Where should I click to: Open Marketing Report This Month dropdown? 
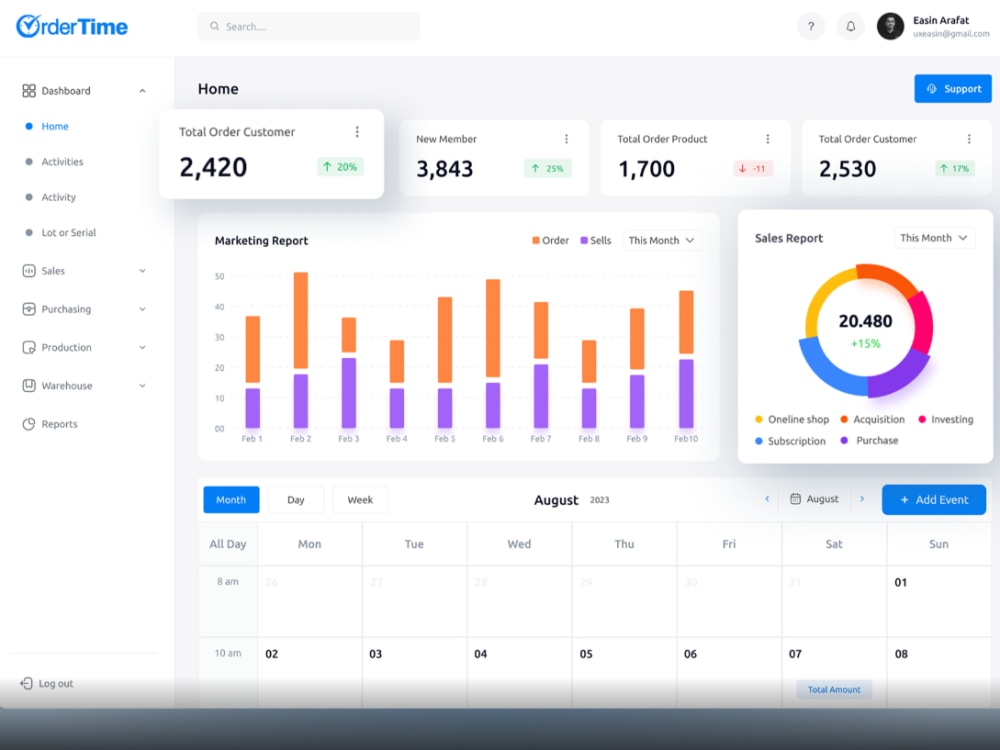pos(662,240)
